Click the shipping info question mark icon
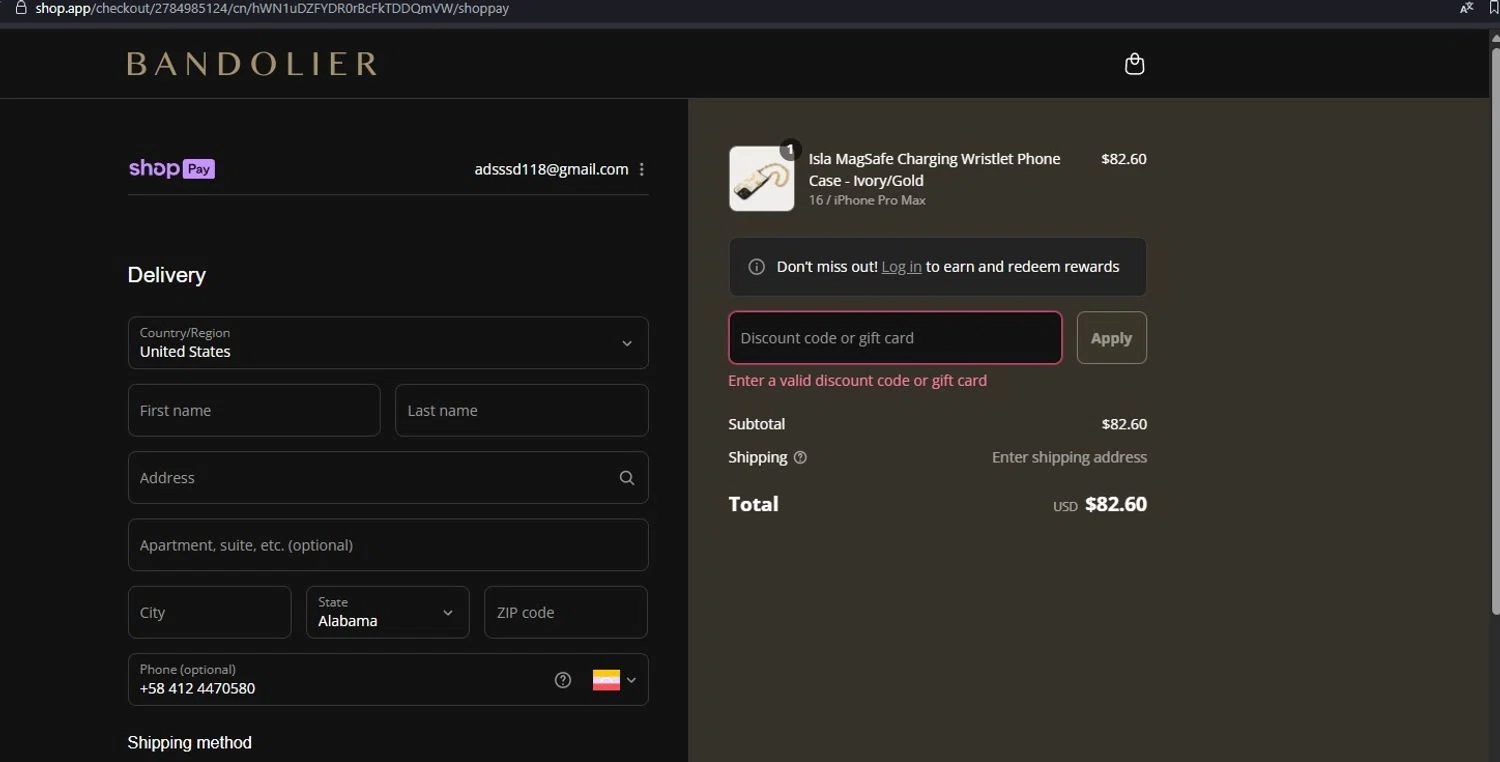The image size is (1500, 762). click(x=800, y=457)
